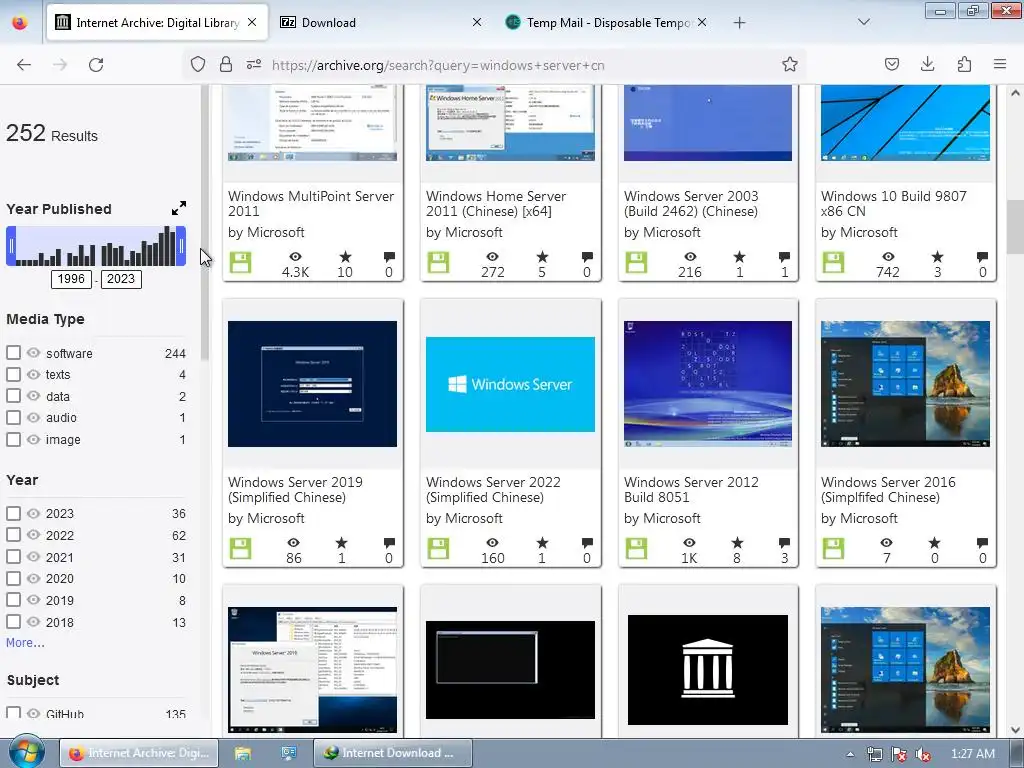Click right handle of year range slider

coord(181,246)
